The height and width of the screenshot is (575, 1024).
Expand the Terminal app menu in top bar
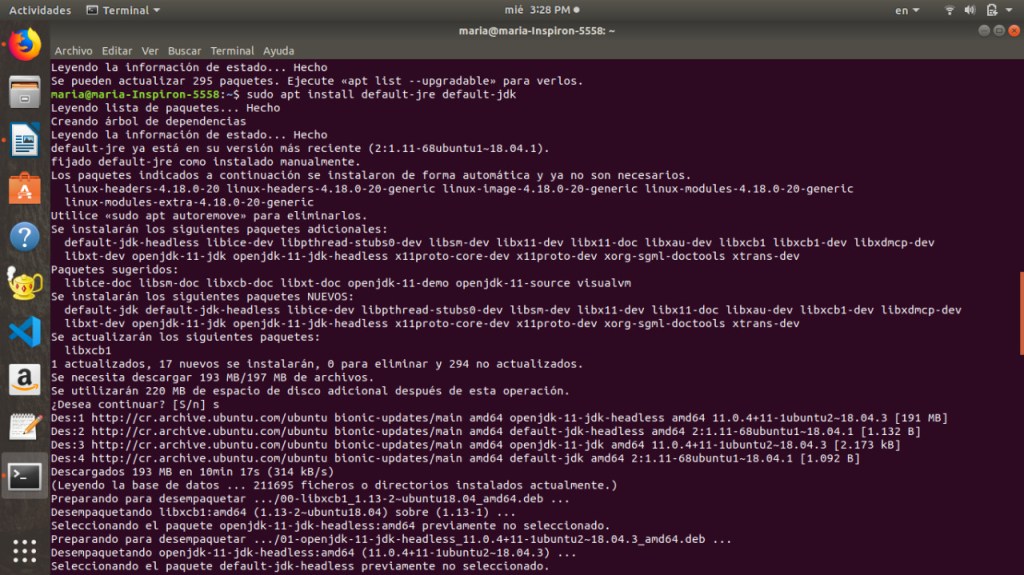pyautogui.click(x=124, y=10)
